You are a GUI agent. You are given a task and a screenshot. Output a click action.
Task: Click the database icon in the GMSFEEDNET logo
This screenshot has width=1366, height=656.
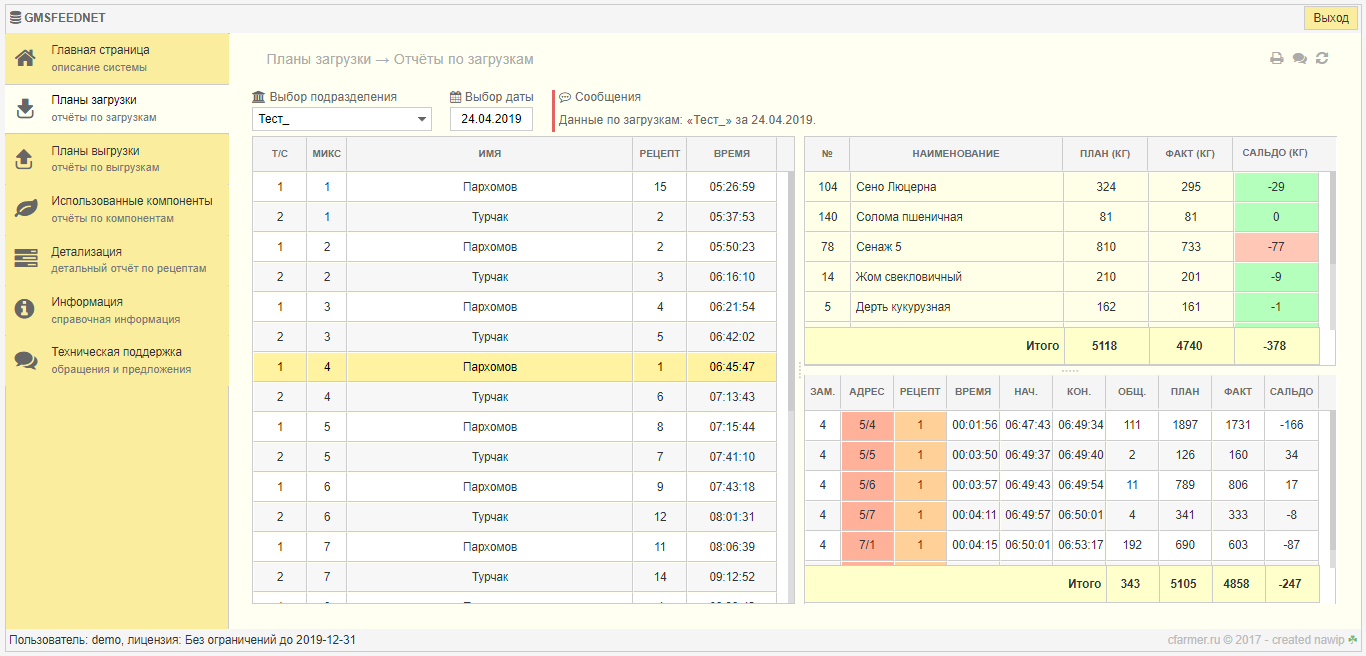pyautogui.click(x=15, y=18)
